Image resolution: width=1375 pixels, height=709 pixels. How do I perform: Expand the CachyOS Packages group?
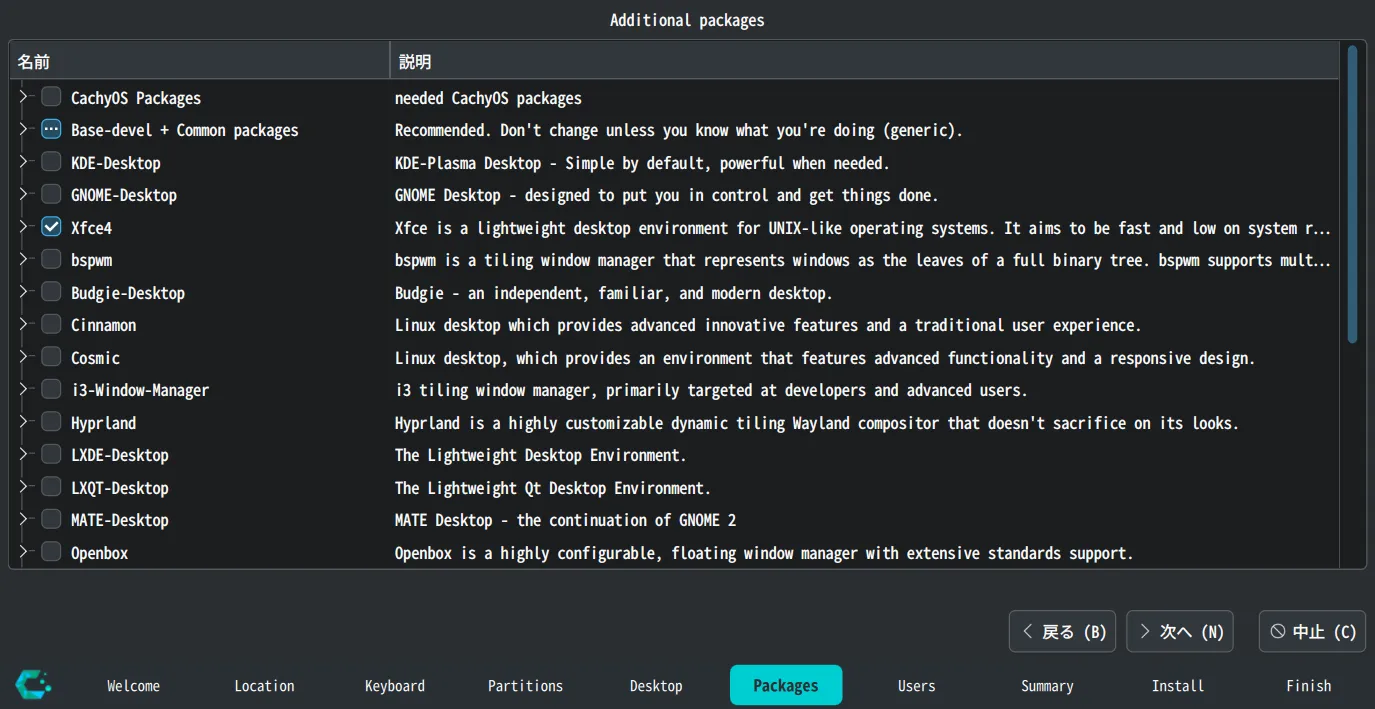[24, 97]
